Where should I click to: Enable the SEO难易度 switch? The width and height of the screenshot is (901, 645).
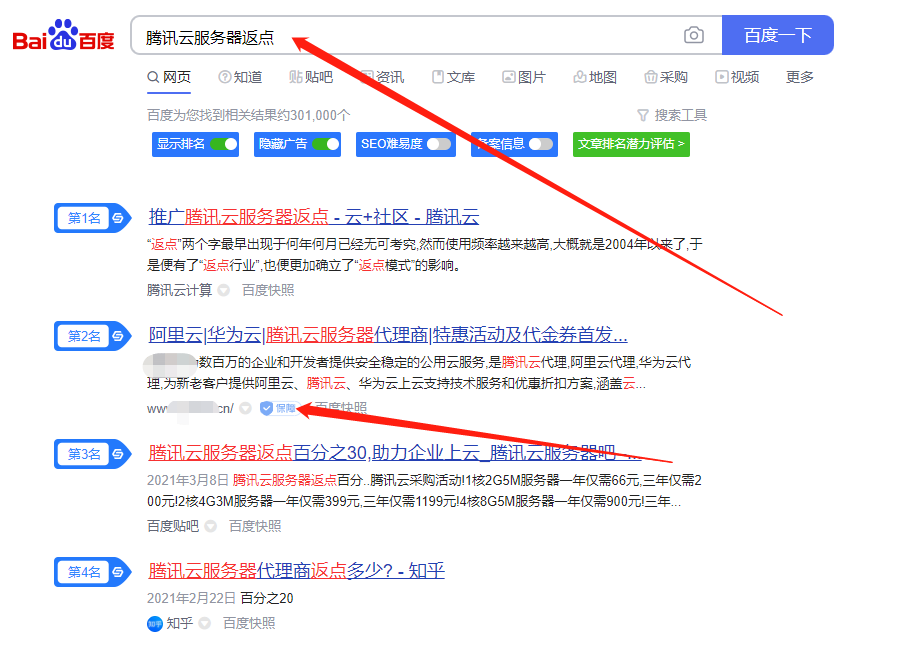438,144
